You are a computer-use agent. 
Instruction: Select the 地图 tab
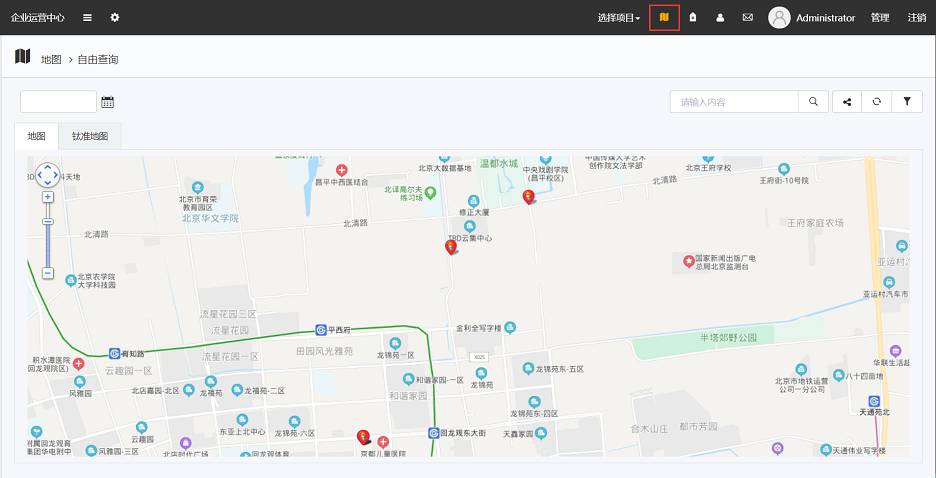click(x=36, y=136)
